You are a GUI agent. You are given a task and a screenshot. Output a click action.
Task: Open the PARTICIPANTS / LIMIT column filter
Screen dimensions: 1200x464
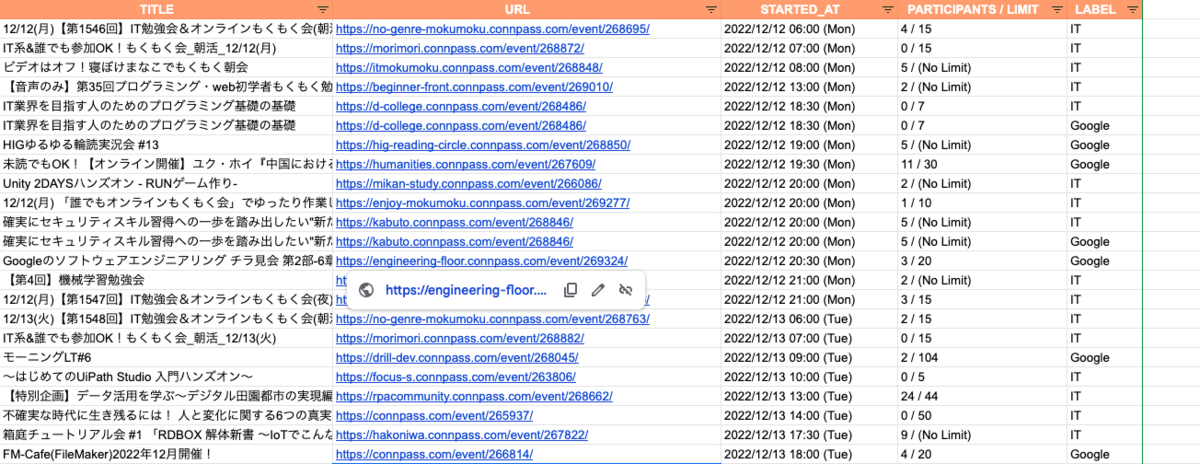[x=1057, y=9]
